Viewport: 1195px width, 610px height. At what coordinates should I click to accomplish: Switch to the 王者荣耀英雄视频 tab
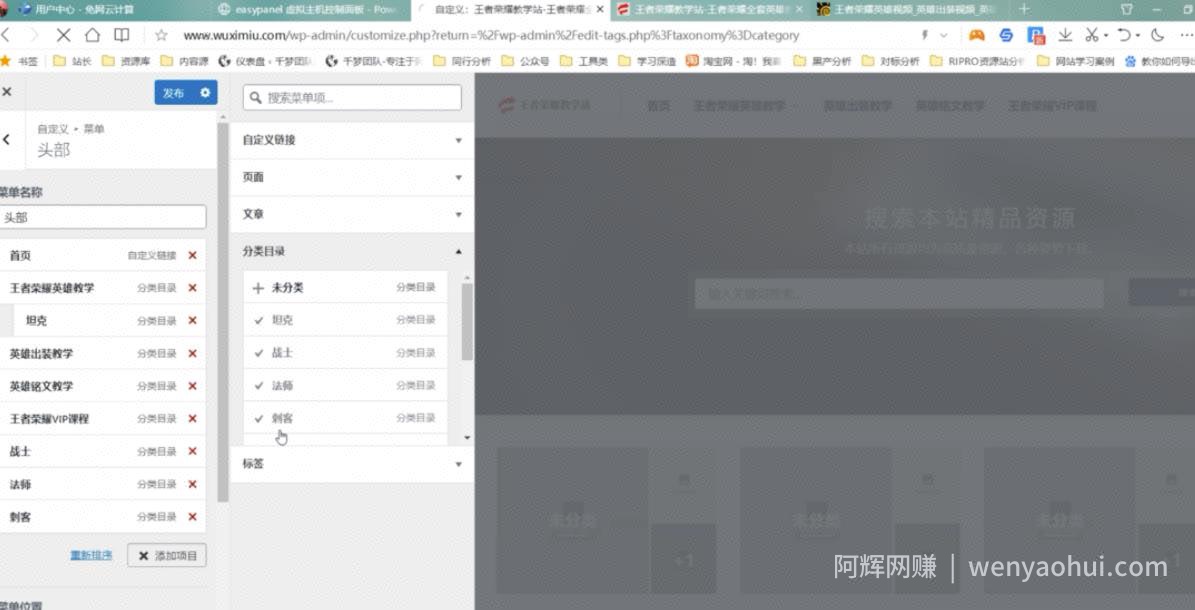click(x=907, y=9)
